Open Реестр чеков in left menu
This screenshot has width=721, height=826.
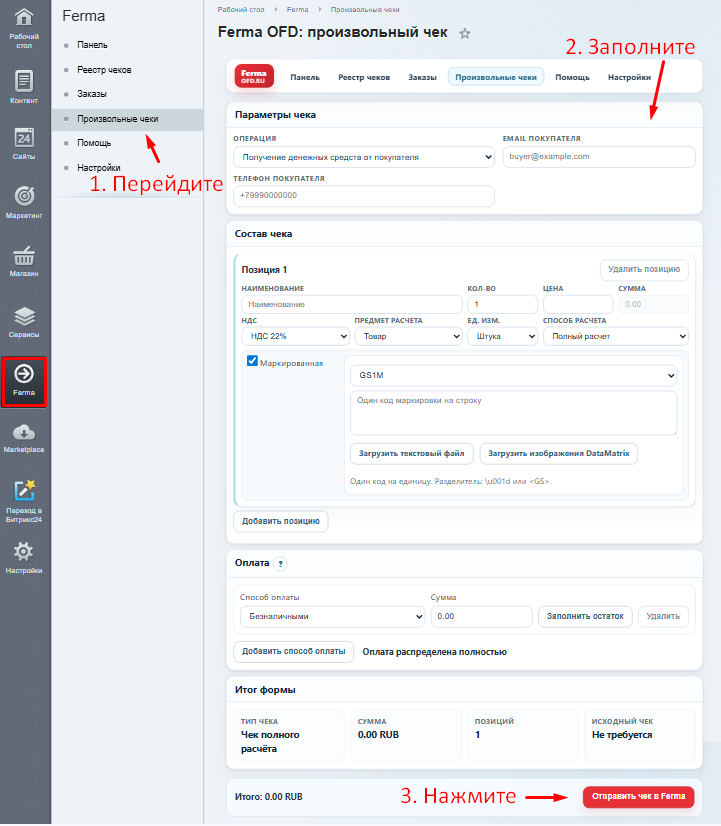[104, 70]
